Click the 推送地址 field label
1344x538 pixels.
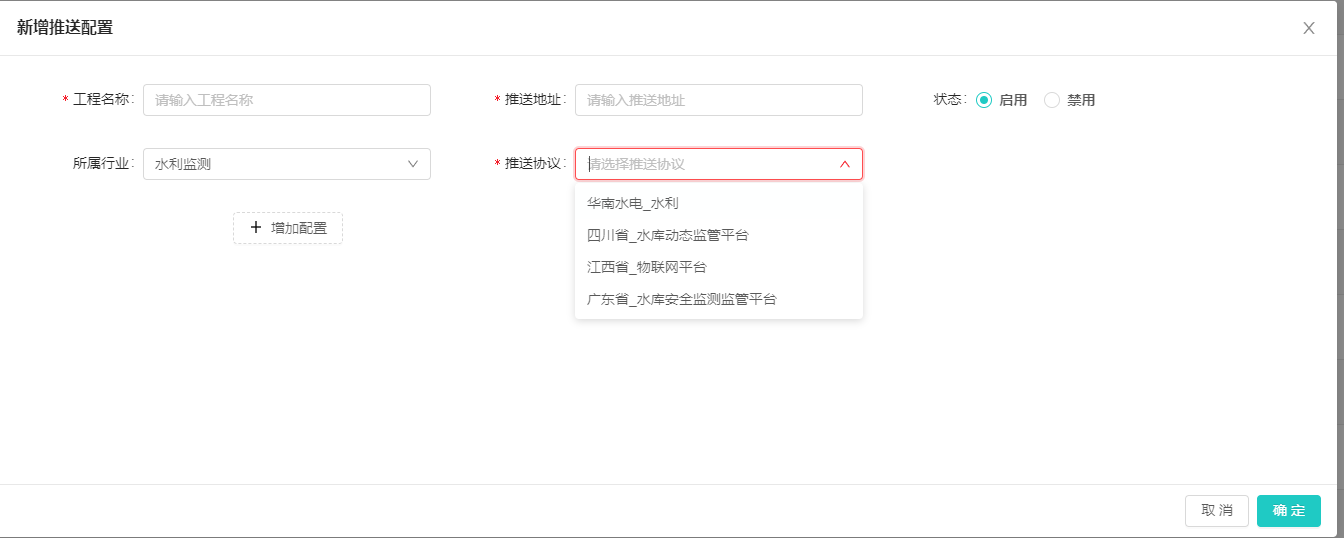[x=534, y=100]
